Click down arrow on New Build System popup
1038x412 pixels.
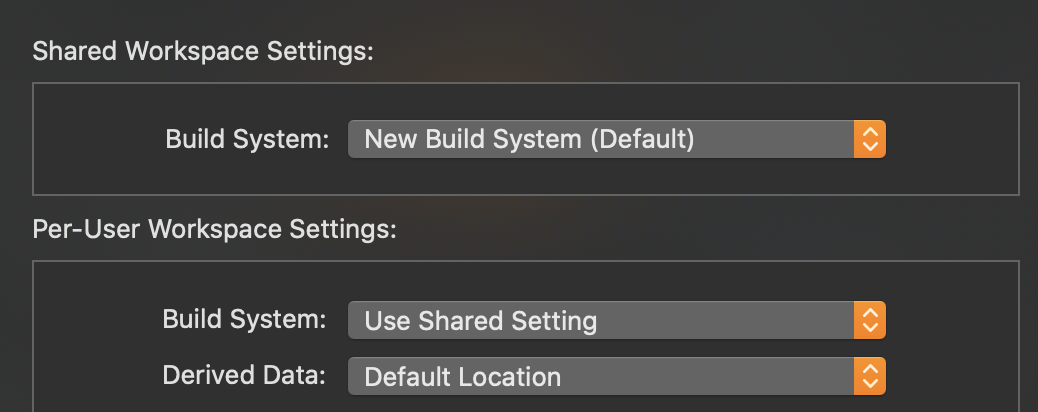click(x=870, y=146)
